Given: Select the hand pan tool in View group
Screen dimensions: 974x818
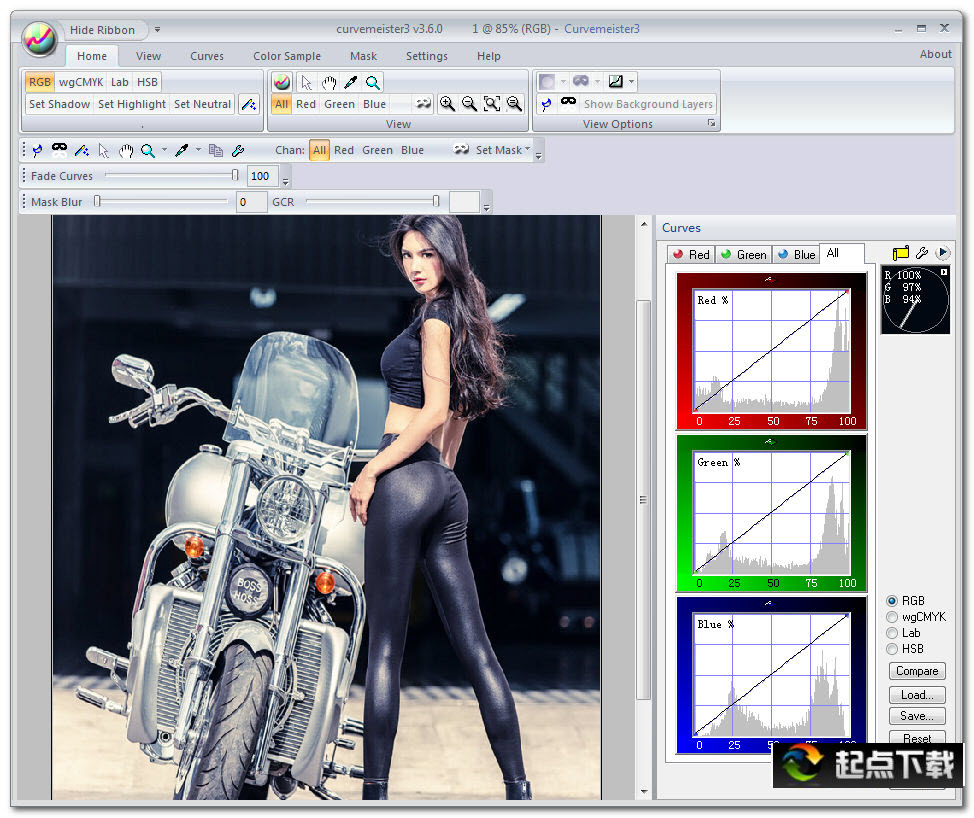Looking at the screenshot, I should (x=329, y=83).
